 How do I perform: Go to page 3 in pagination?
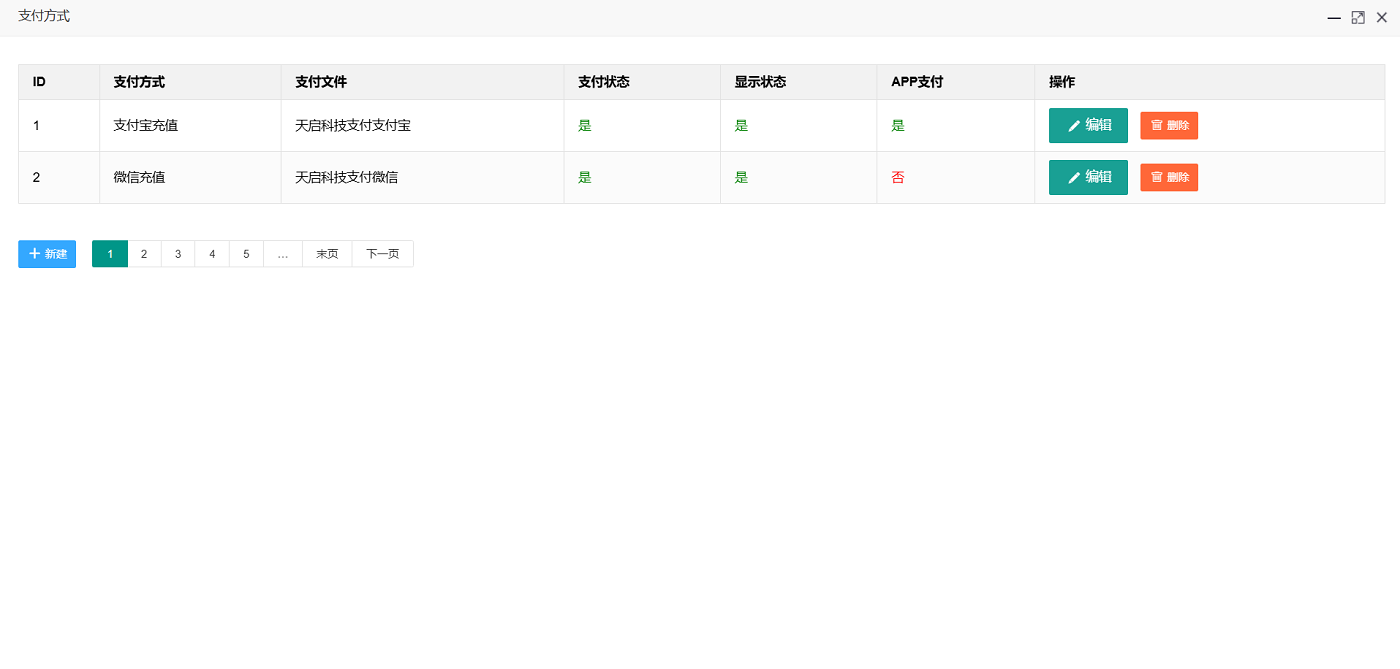pyautogui.click(x=178, y=254)
